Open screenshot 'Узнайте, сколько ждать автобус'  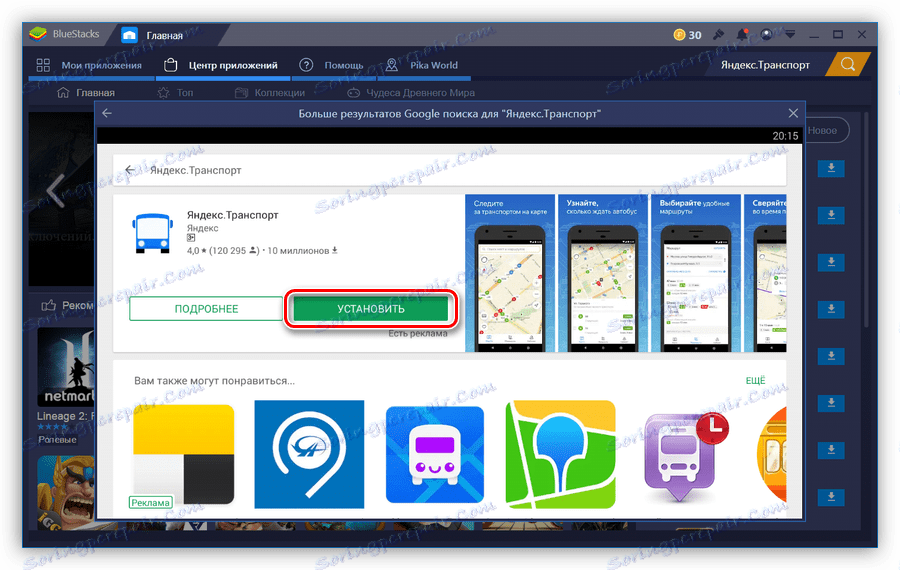pyautogui.click(x=602, y=273)
